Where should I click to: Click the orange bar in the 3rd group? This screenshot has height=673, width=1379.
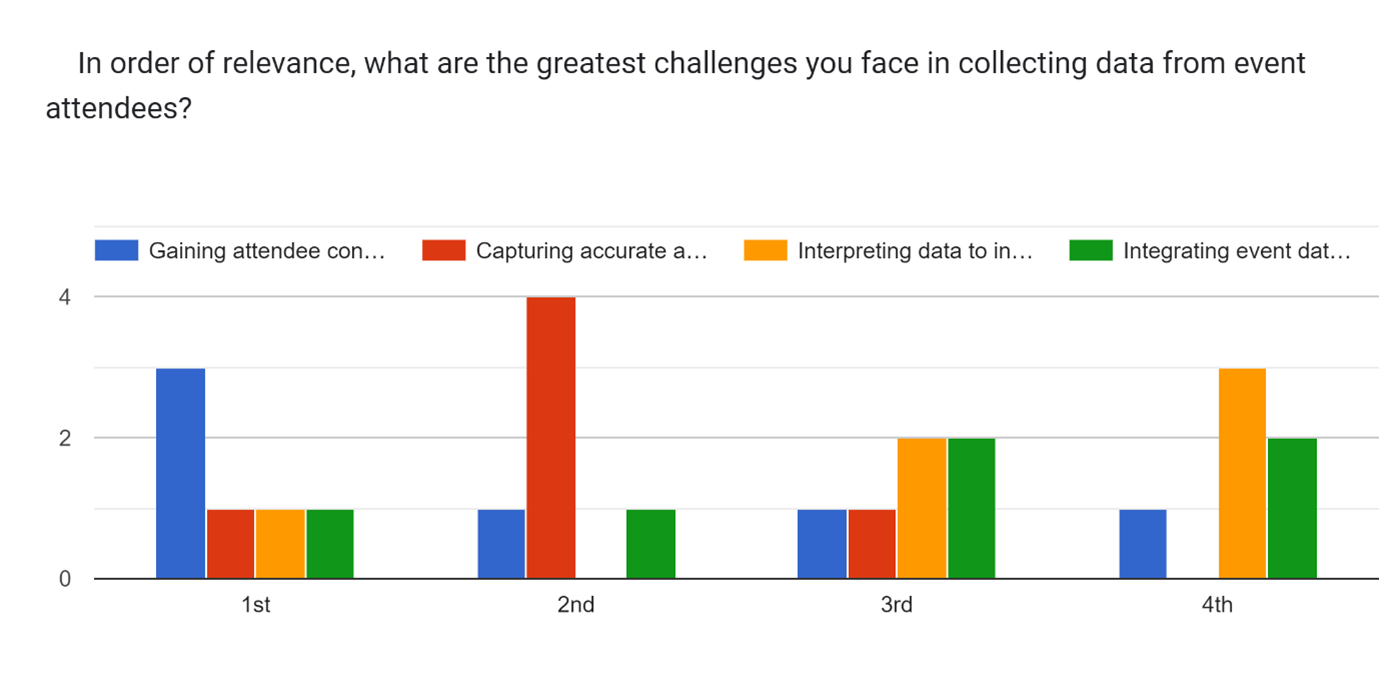[921, 508]
